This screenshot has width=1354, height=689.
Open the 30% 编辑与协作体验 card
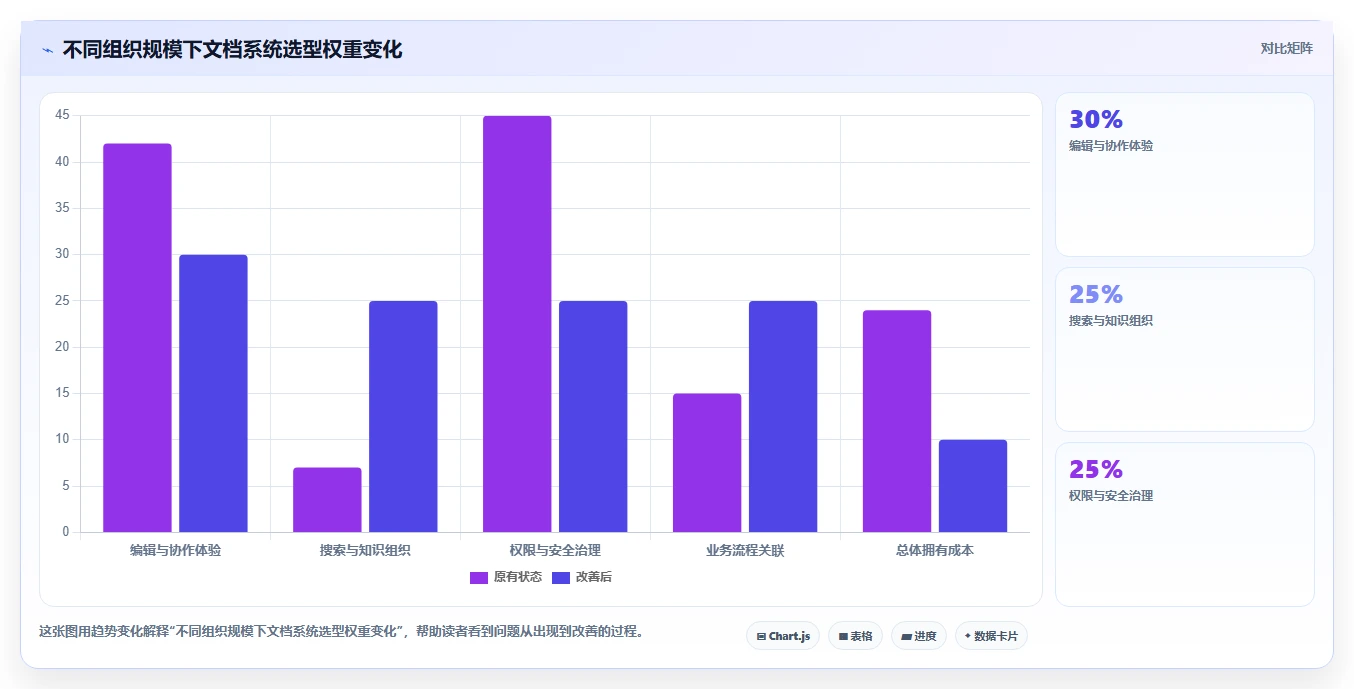tap(1185, 175)
